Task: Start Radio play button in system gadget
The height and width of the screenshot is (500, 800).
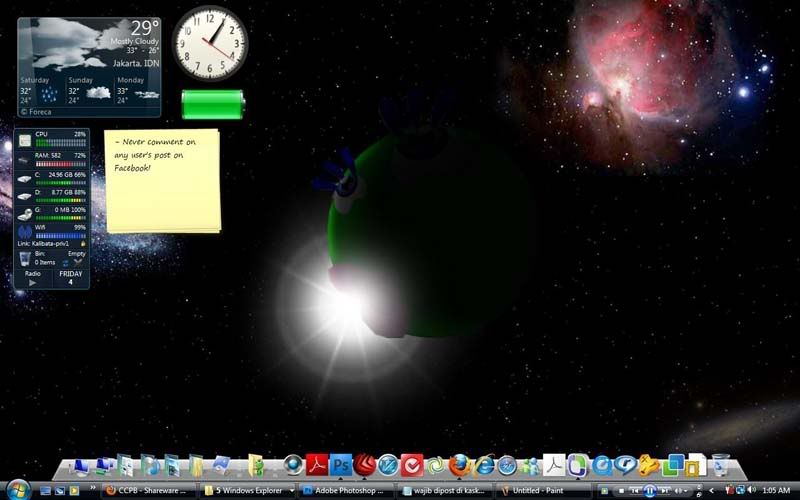Action: [33, 283]
